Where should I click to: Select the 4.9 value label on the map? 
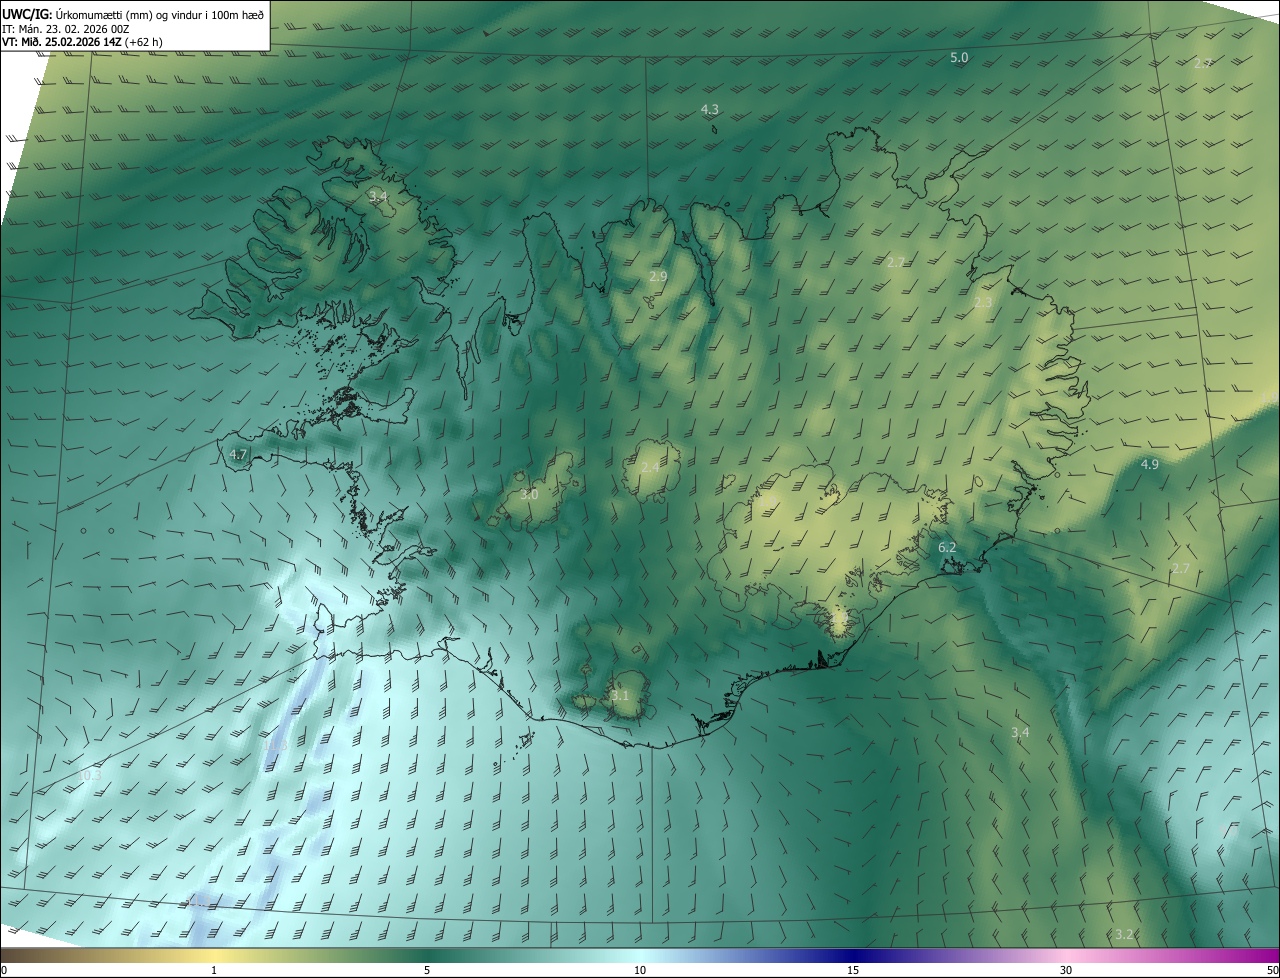1149,464
